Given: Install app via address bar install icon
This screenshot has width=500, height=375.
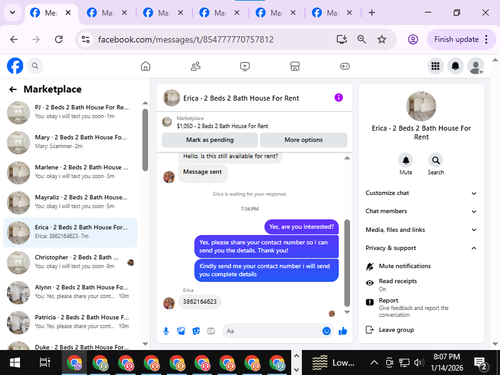Looking at the screenshot, I should (x=342, y=39).
